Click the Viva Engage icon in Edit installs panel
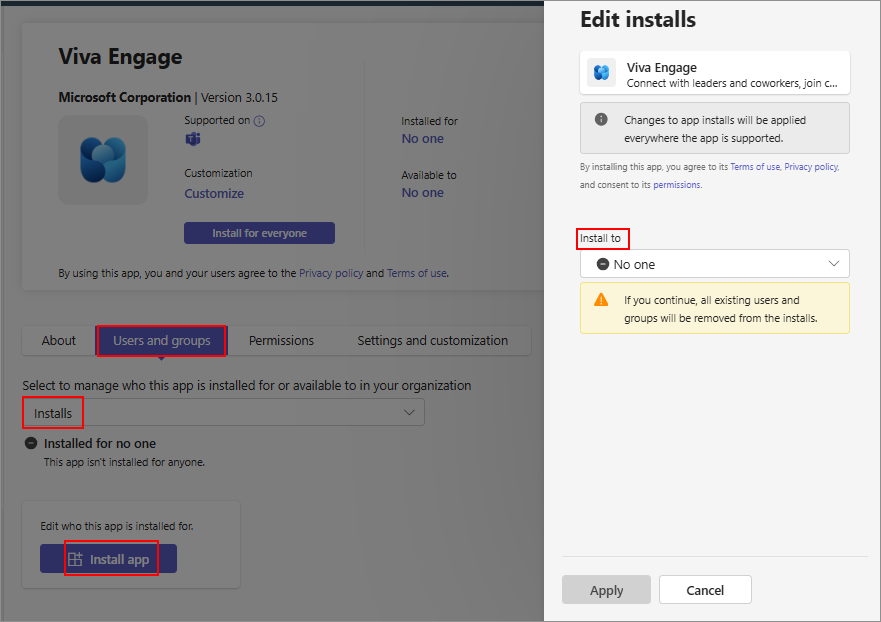This screenshot has width=881, height=622. click(601, 72)
